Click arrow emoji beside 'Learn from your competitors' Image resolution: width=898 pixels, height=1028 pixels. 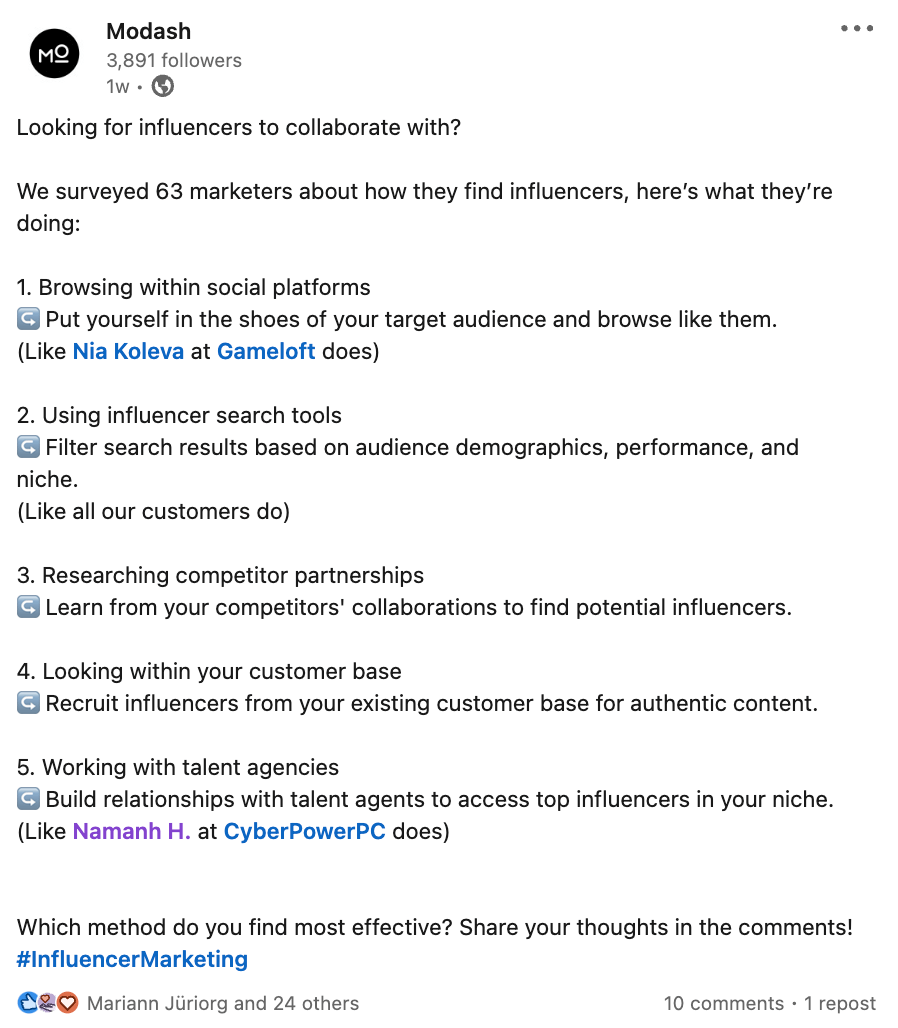[x=28, y=607]
